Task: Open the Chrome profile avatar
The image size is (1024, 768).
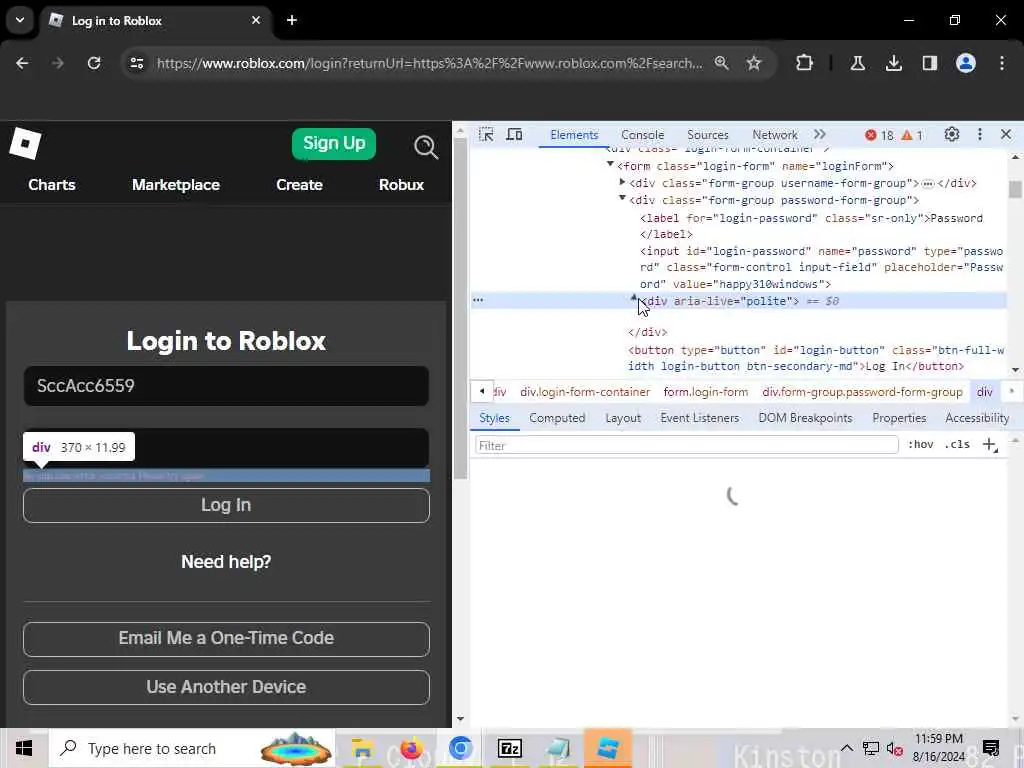Action: (966, 63)
